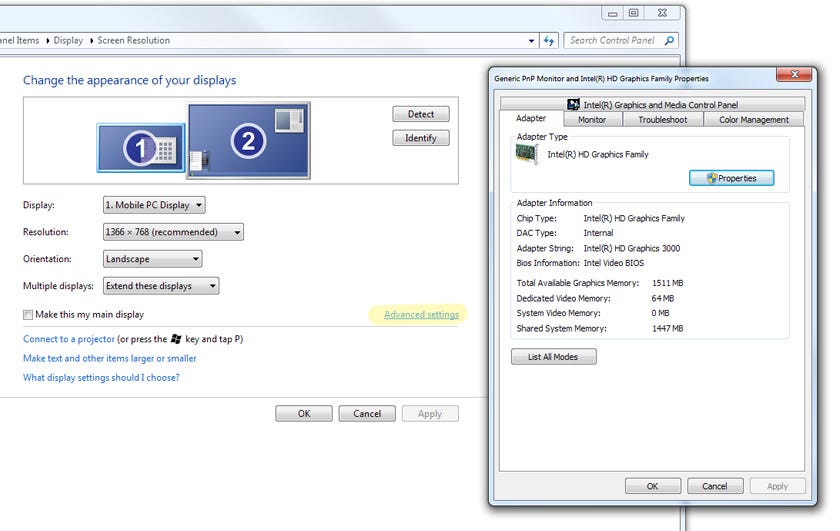Open the Multiple displays dropdown

tap(161, 286)
